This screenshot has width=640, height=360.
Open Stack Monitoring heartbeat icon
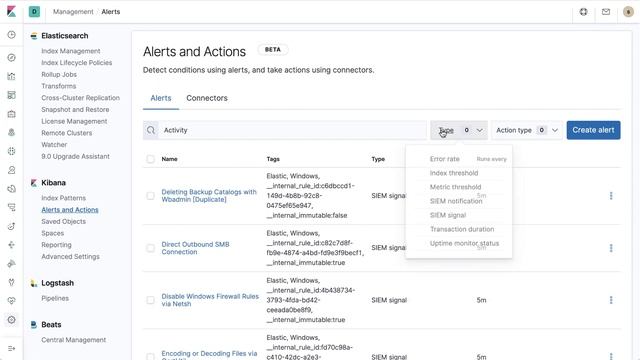click(11, 300)
